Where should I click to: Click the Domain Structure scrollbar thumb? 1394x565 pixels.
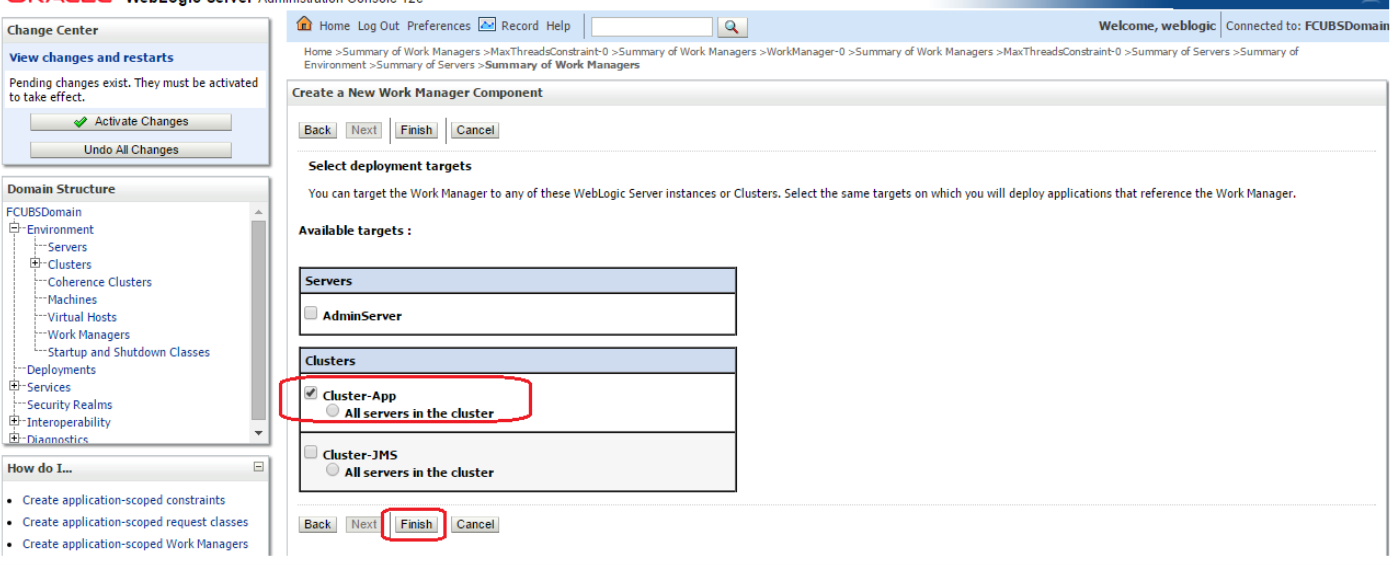click(259, 319)
